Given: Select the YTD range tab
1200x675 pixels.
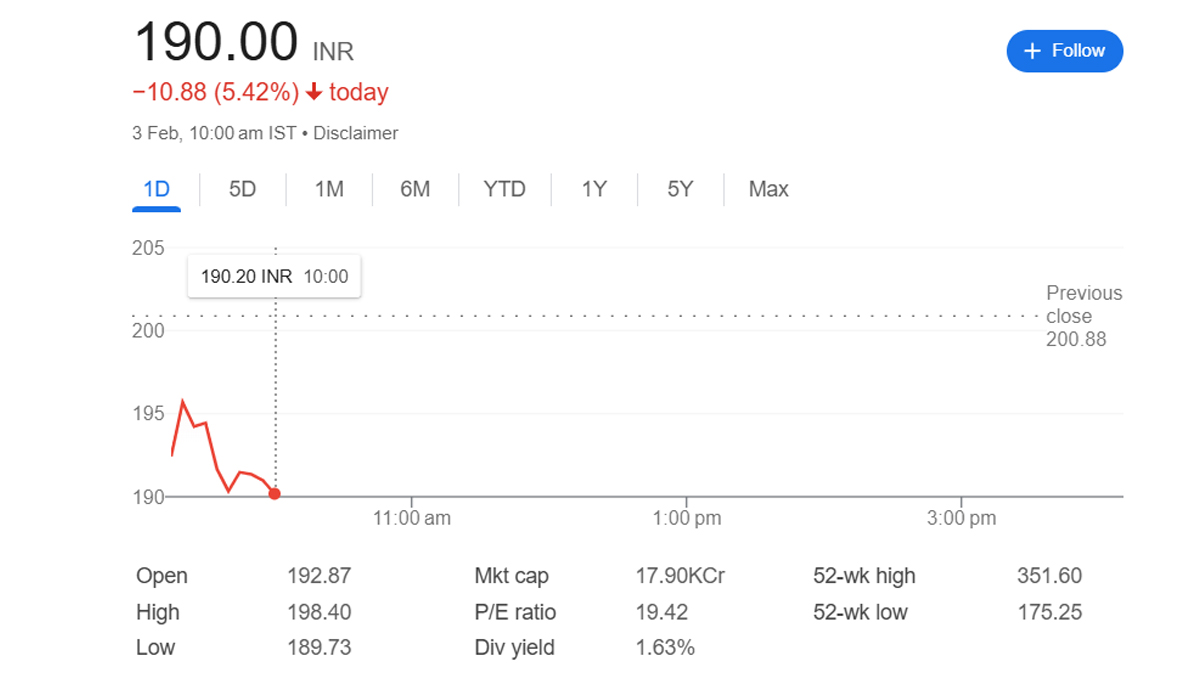Looking at the screenshot, I should click(505, 189).
